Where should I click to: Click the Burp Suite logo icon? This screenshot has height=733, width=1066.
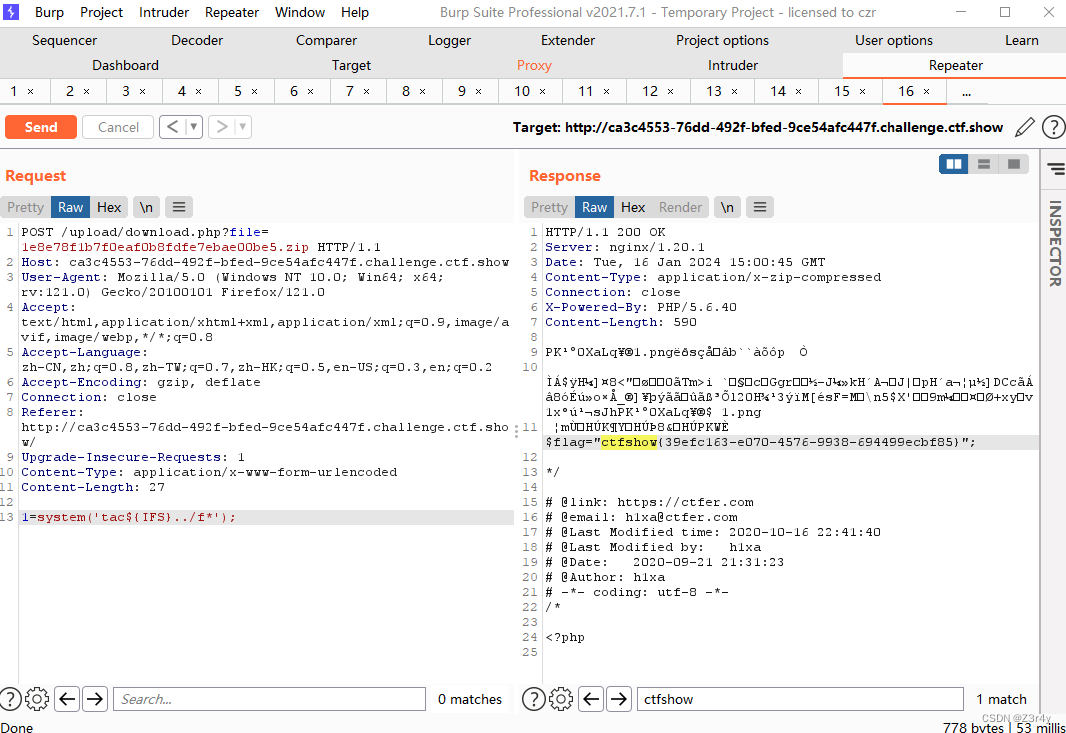tap(11, 12)
